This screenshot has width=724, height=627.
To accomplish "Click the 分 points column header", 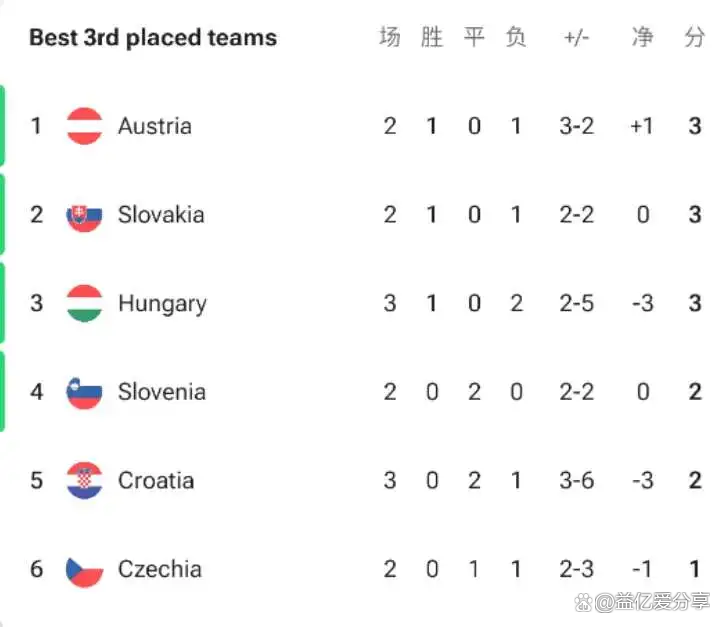I will coord(695,37).
